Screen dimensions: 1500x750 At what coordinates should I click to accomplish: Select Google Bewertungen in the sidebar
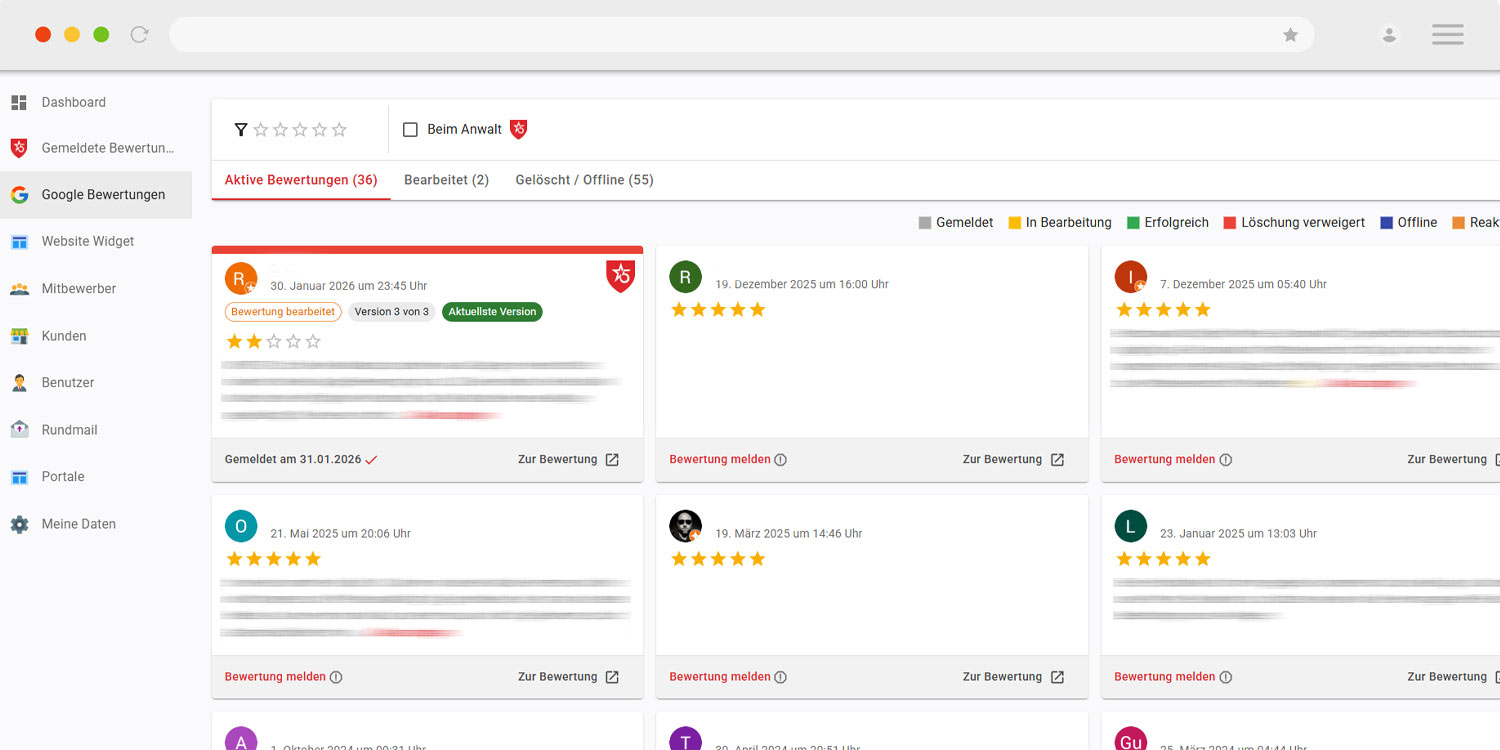click(x=96, y=195)
